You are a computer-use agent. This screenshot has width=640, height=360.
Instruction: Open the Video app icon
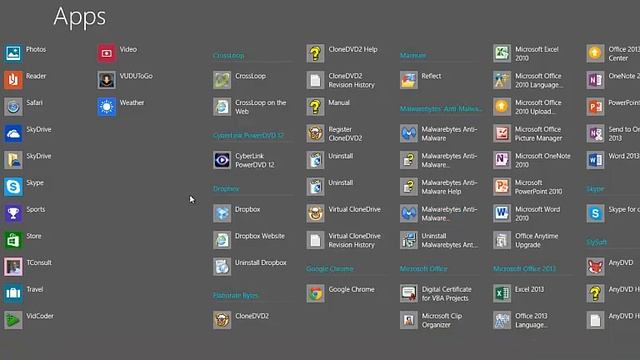click(x=107, y=53)
